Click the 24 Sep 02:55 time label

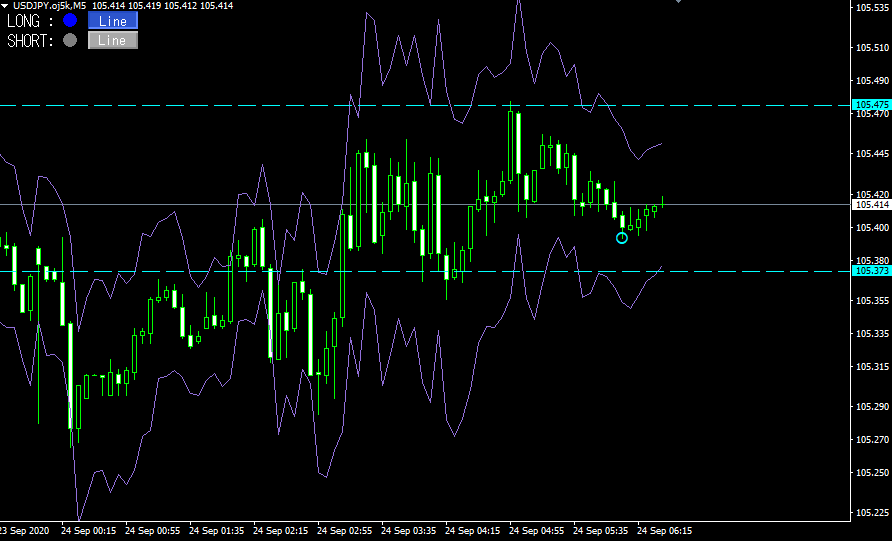coord(344,531)
